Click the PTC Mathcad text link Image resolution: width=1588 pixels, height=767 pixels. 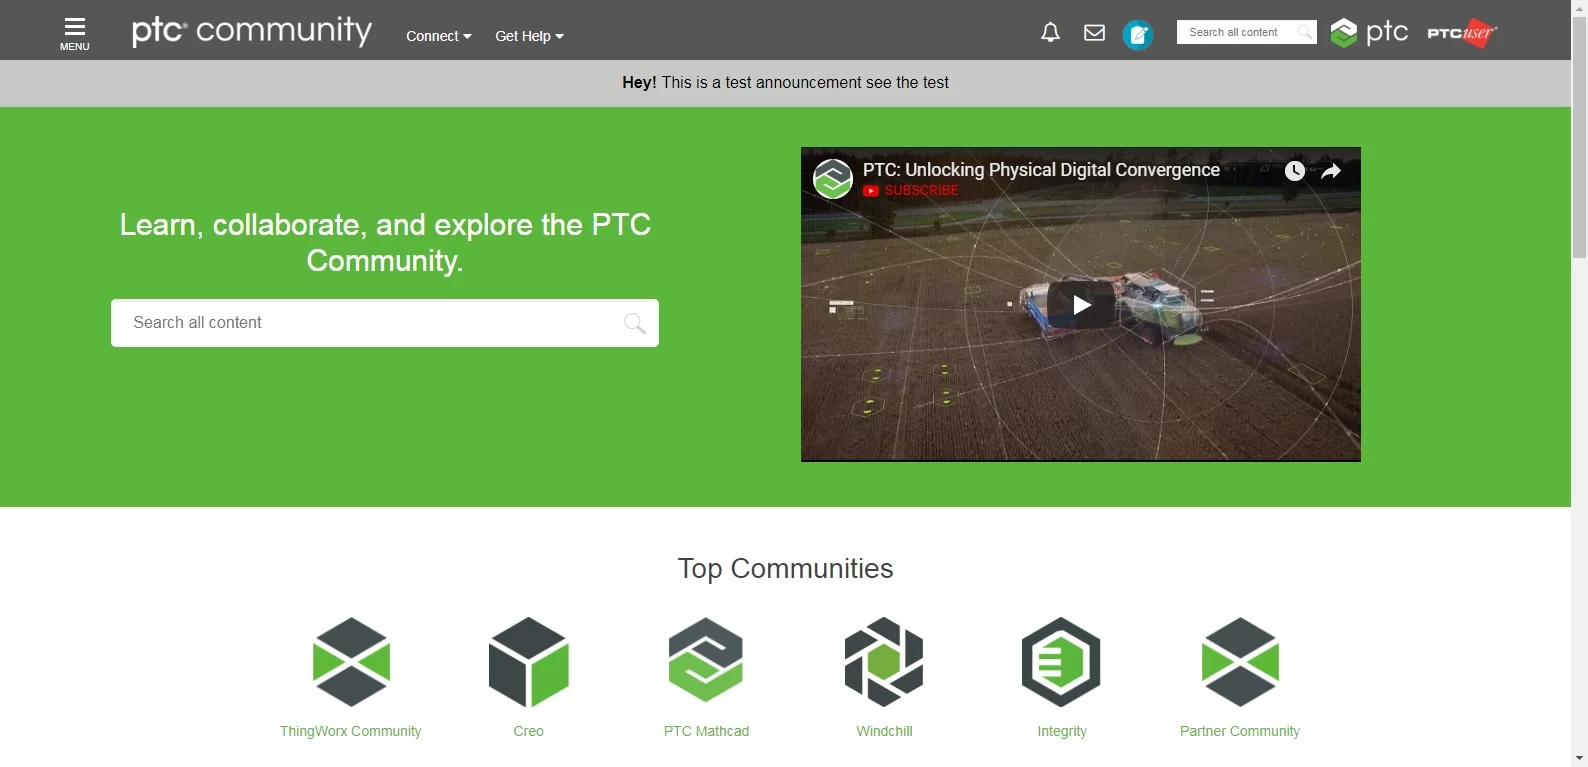[x=706, y=731]
